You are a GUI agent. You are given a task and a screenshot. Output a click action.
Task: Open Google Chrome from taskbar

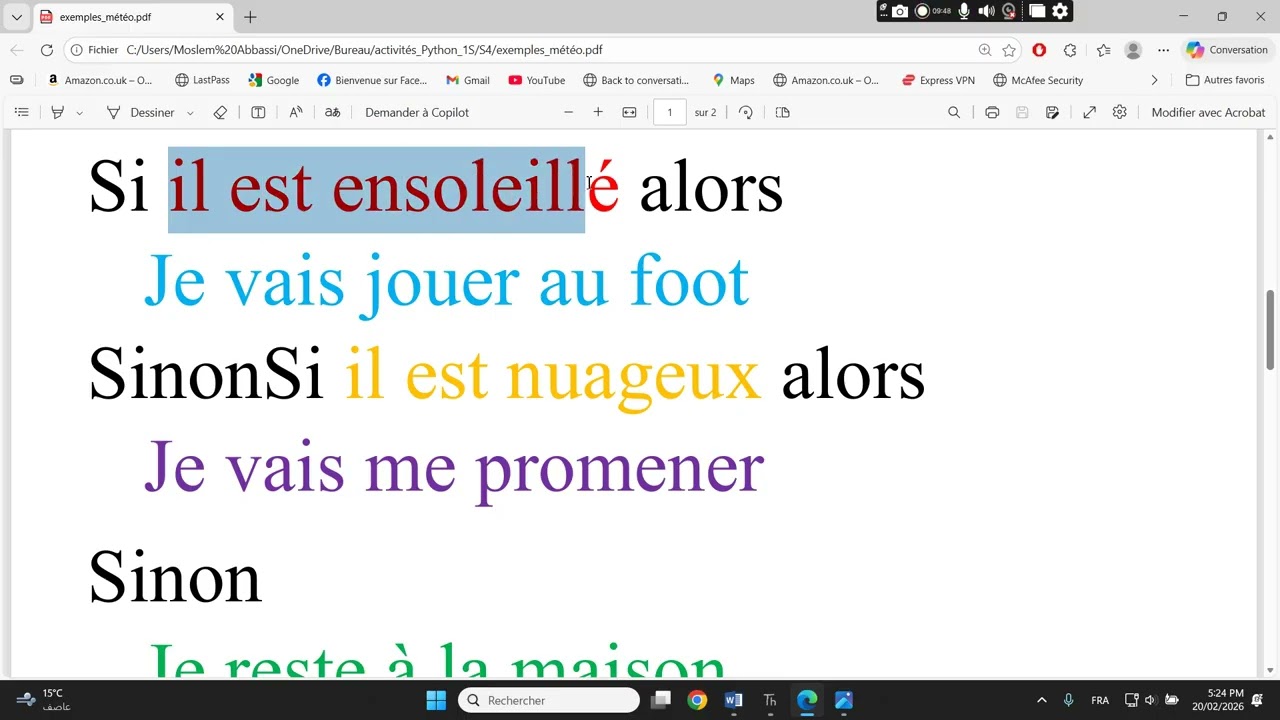tap(697, 700)
